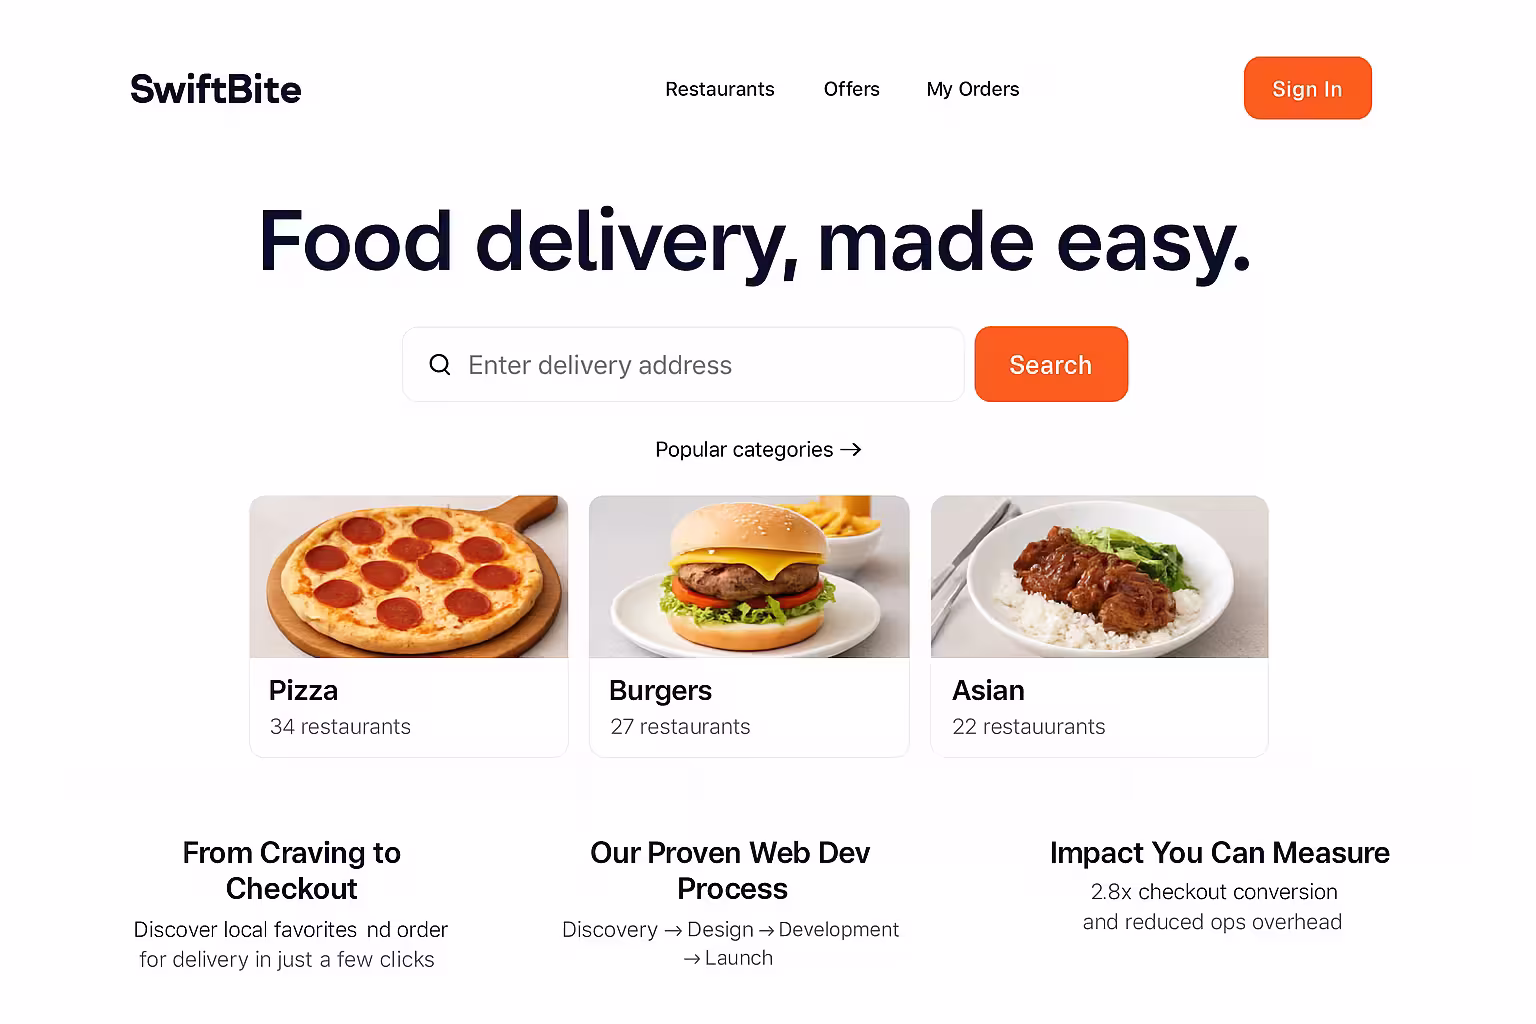Select the pepperoni pizza image
This screenshot has height=1024, width=1536.
coord(409,577)
